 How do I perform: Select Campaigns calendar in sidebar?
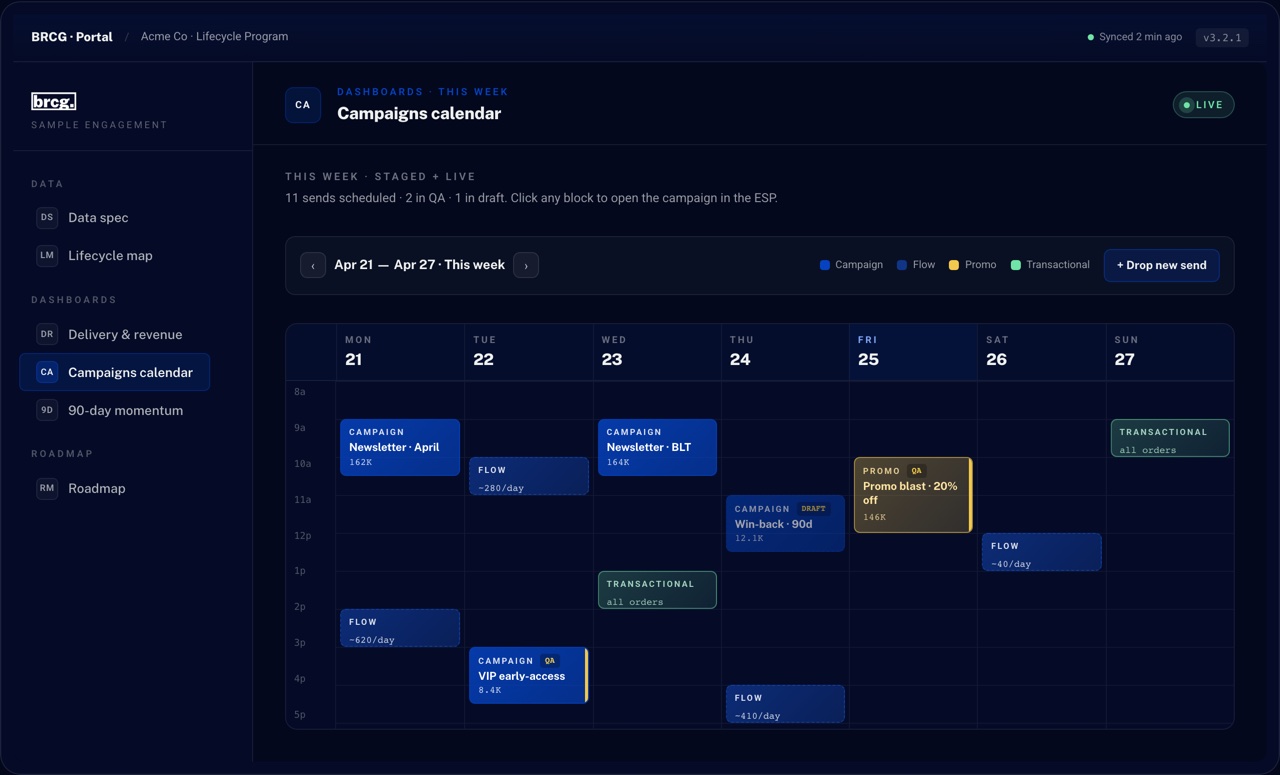115,372
